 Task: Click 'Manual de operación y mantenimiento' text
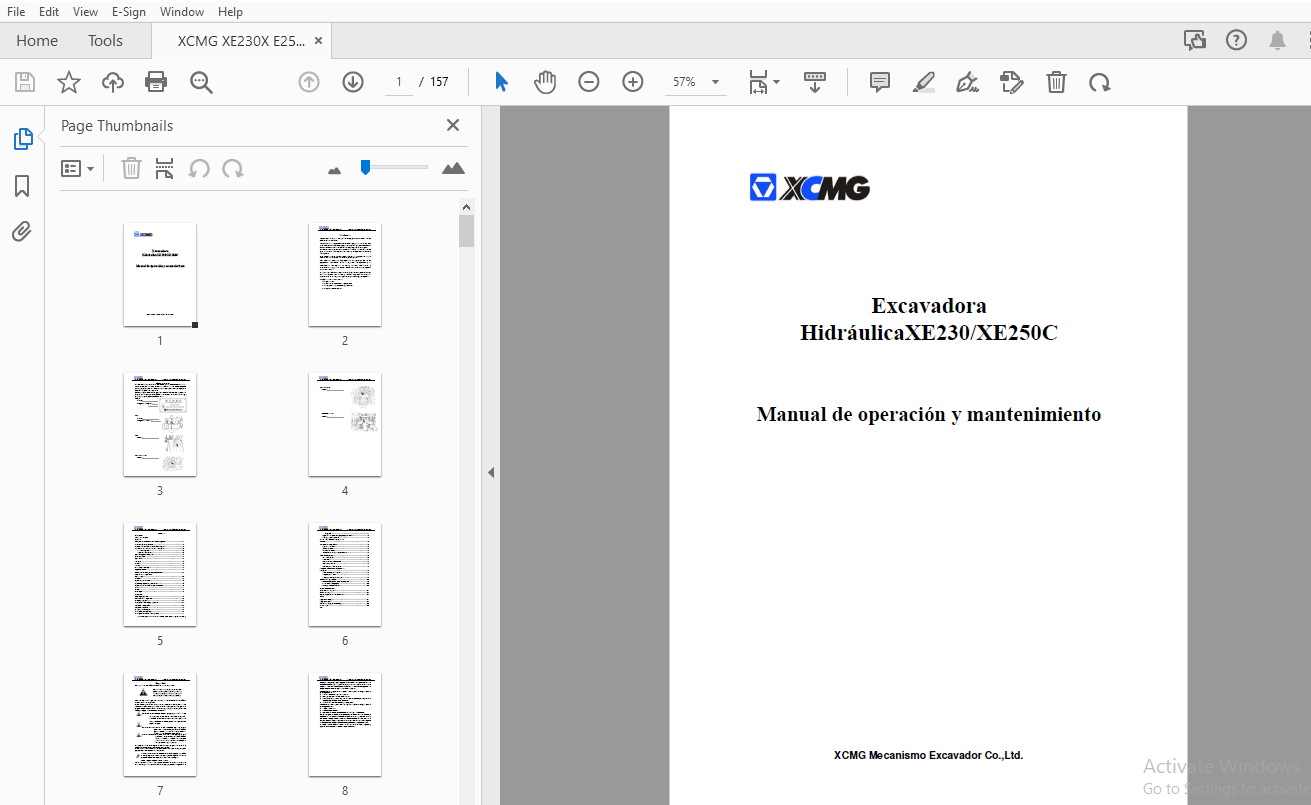[x=929, y=414]
